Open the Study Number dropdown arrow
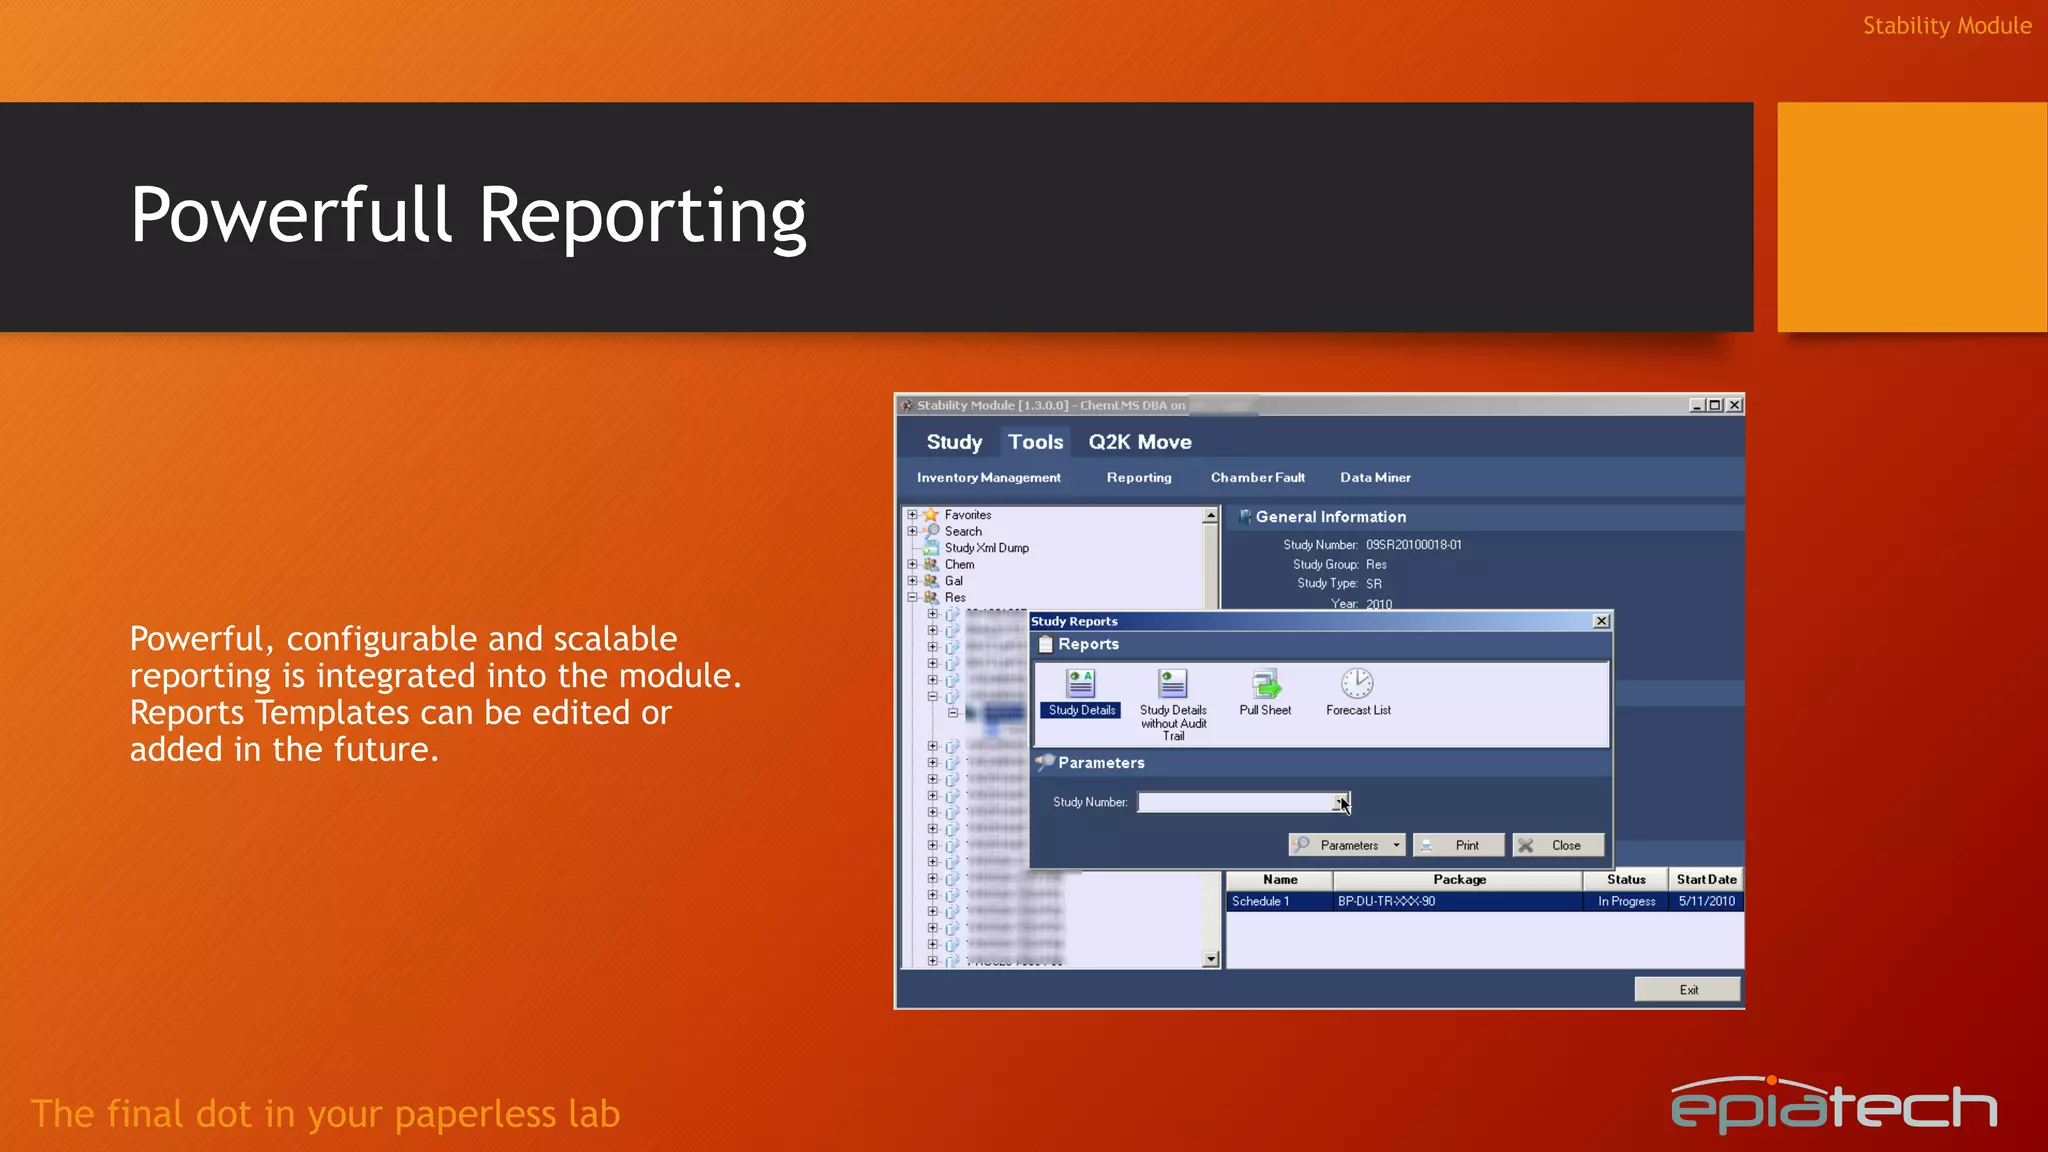This screenshot has height=1152, width=2048. pos(1340,803)
